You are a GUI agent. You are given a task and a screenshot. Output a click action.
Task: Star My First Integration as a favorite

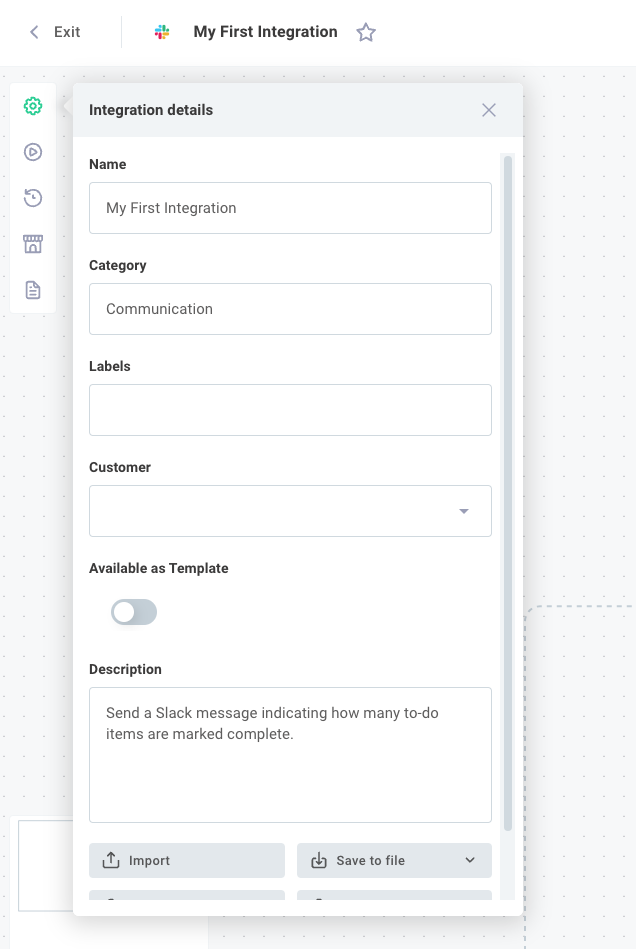point(366,32)
